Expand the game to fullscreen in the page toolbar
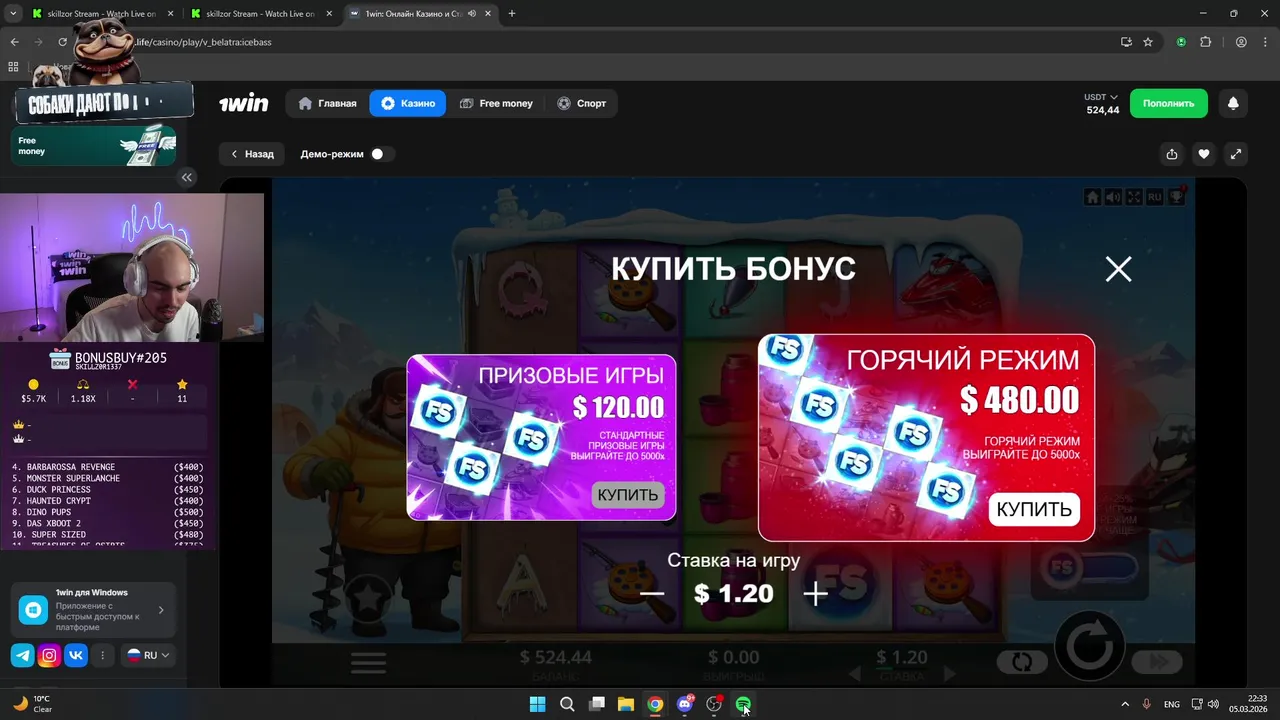1280x720 pixels. (x=1236, y=154)
